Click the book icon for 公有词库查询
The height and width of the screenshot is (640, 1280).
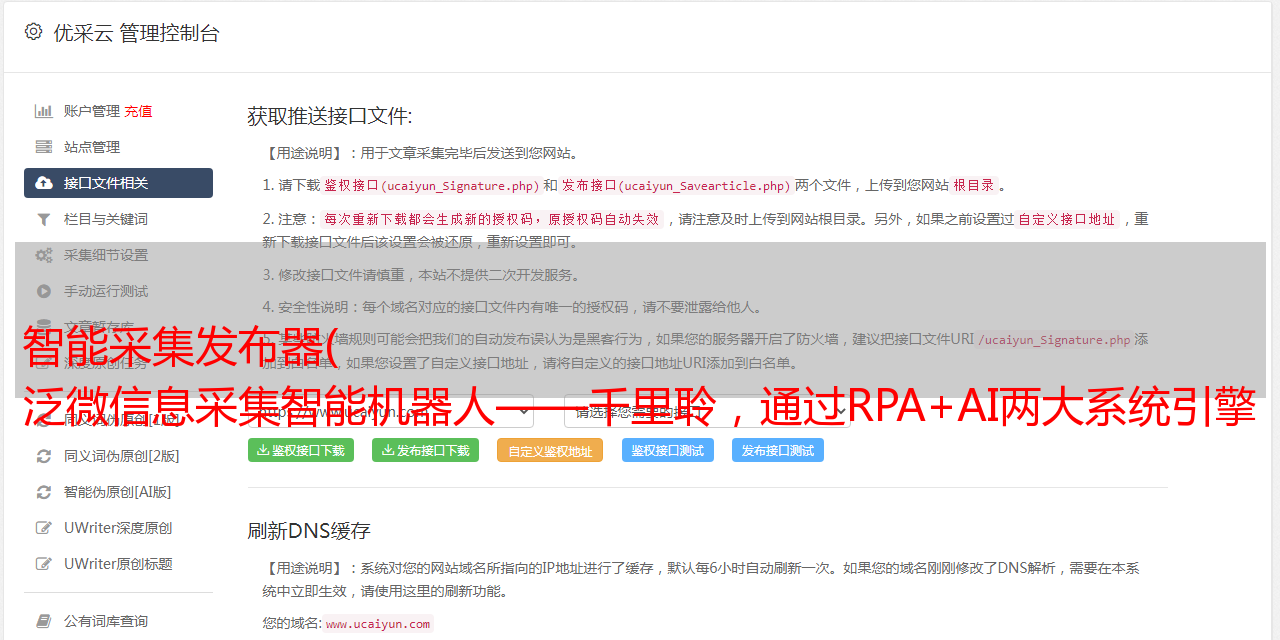[x=44, y=621]
